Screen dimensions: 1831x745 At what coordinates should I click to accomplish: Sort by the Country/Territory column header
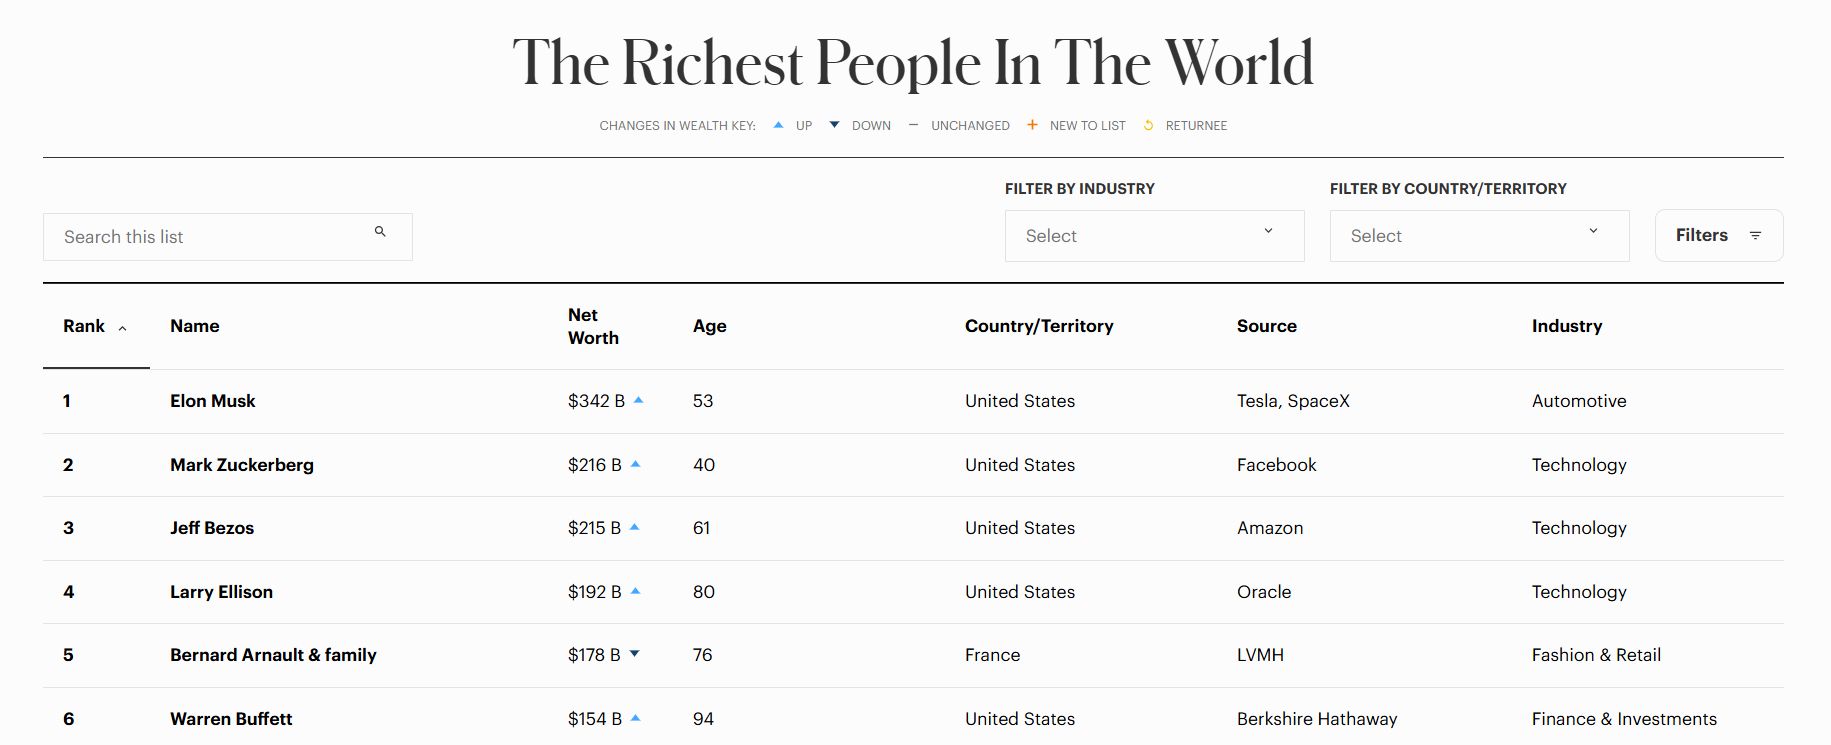(x=1038, y=326)
